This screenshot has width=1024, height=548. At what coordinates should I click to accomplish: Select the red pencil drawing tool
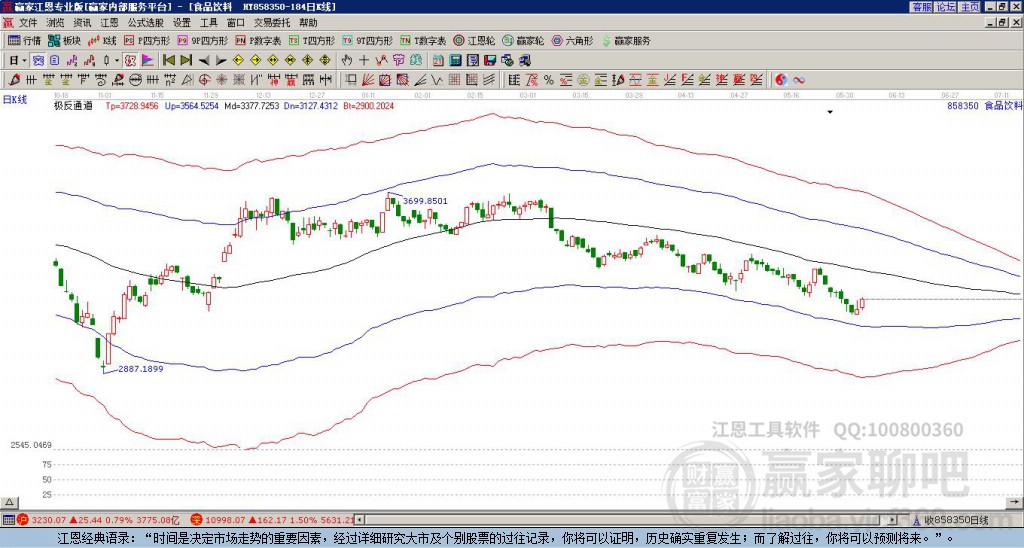point(13,80)
